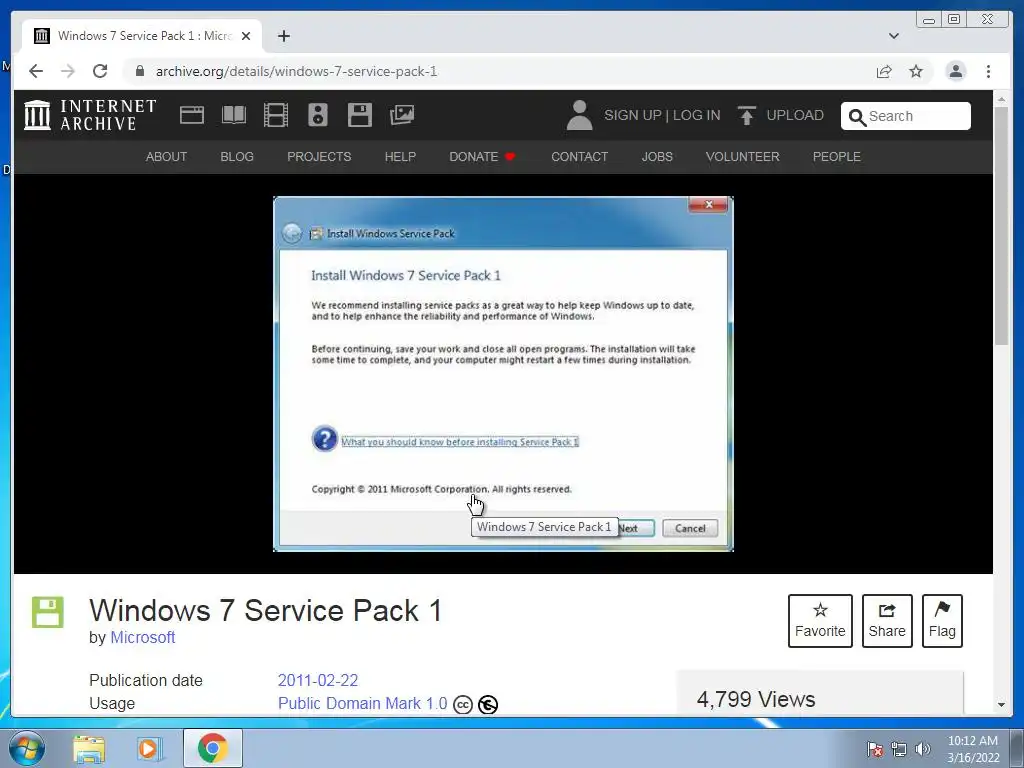Share this page from the address bar
Screen dimensions: 1024x768
[x=884, y=71]
